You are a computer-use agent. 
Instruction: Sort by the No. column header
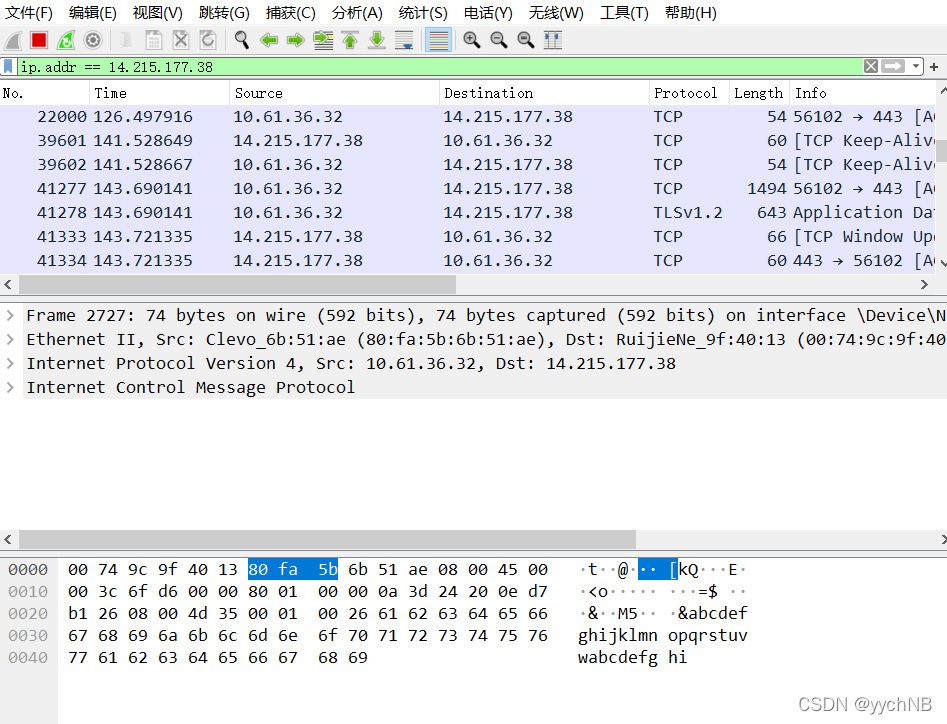(45, 93)
